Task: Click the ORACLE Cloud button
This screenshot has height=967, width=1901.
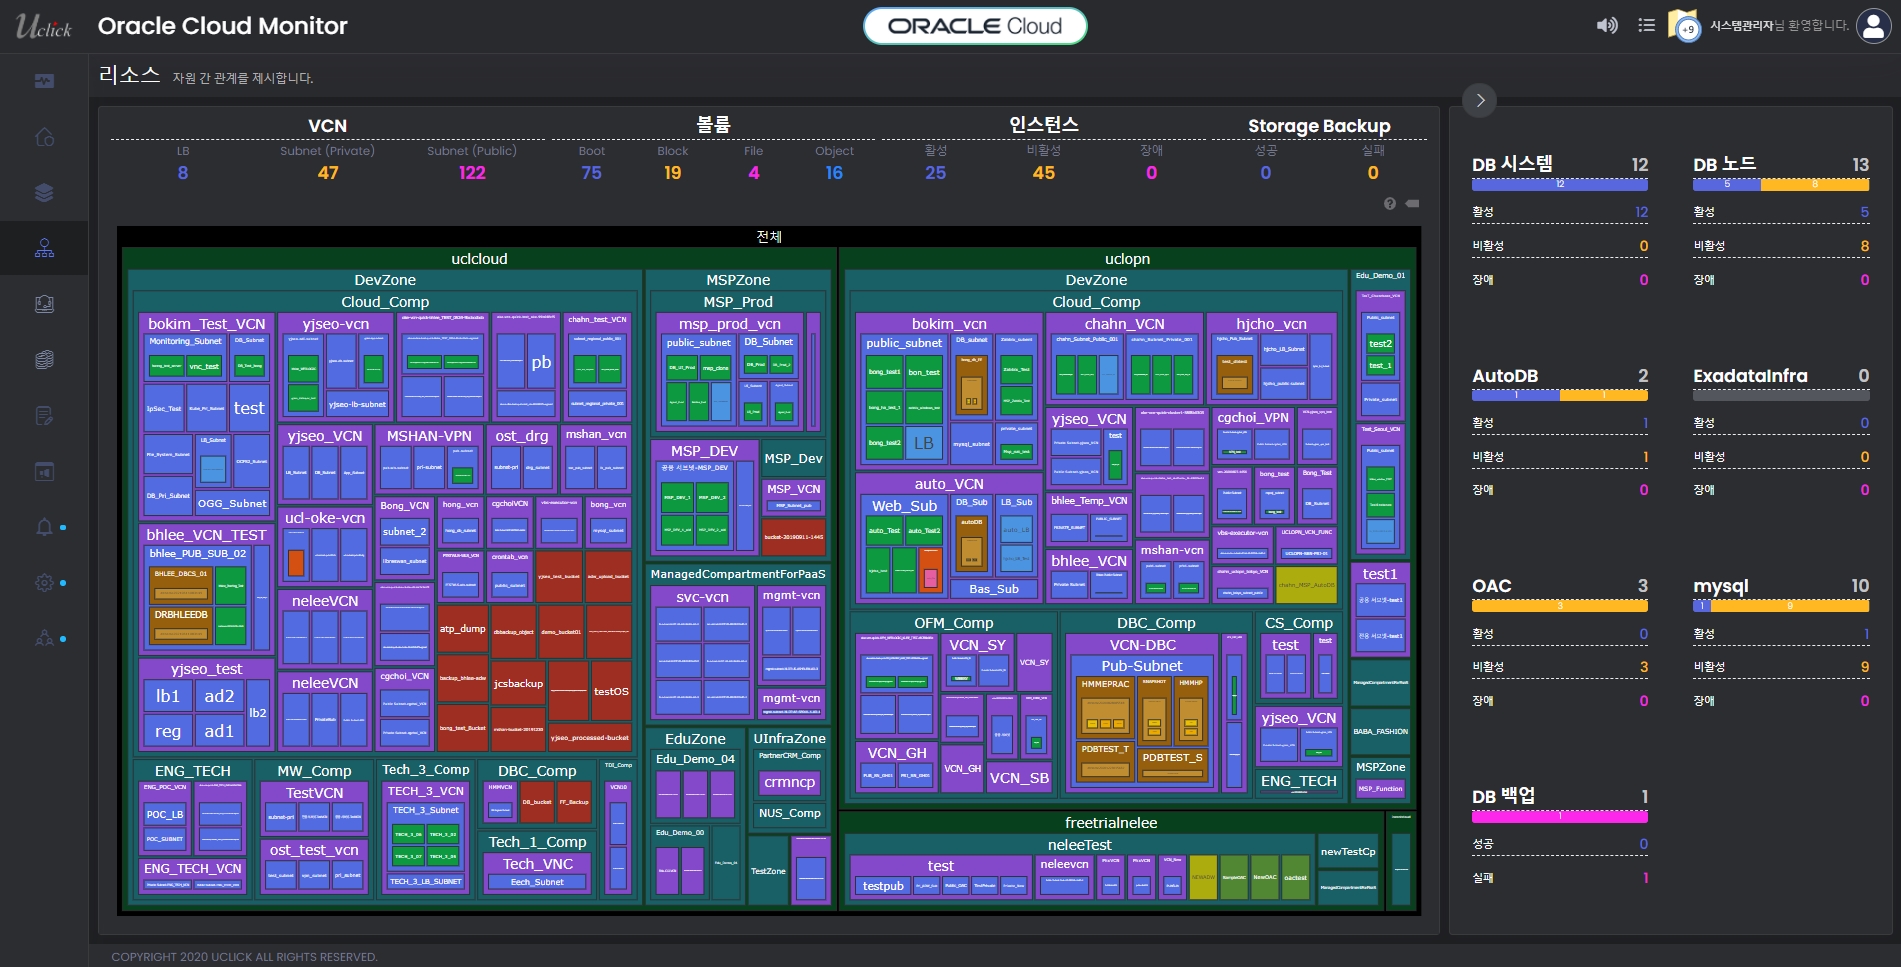Action: coord(974,26)
